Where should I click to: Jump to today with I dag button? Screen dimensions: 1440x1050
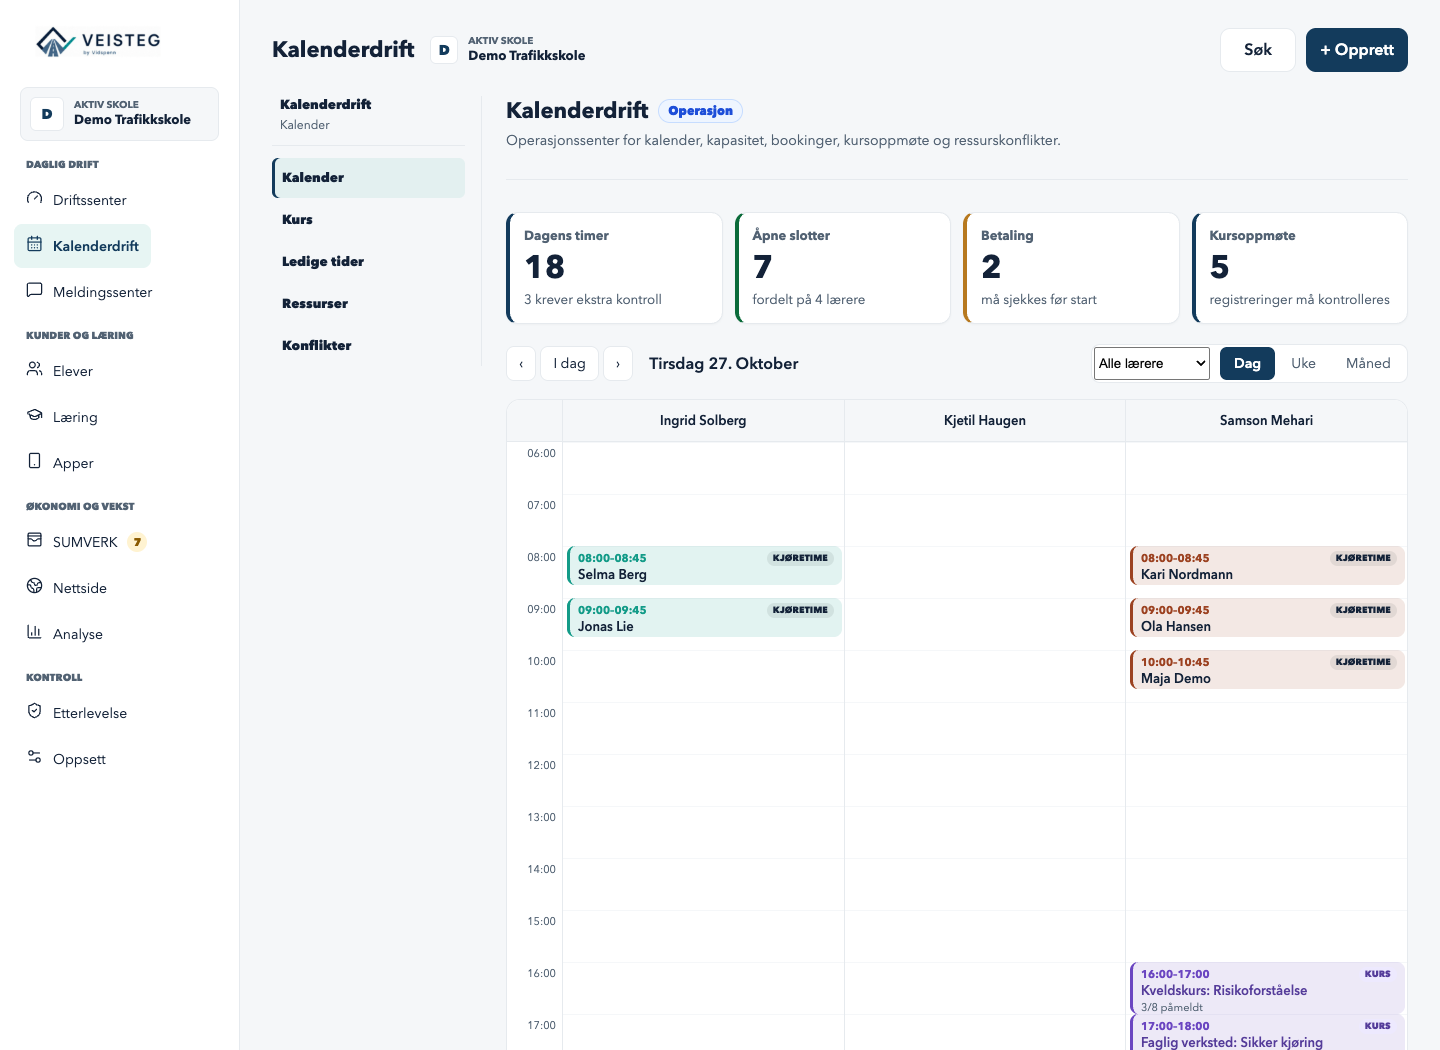coord(570,364)
